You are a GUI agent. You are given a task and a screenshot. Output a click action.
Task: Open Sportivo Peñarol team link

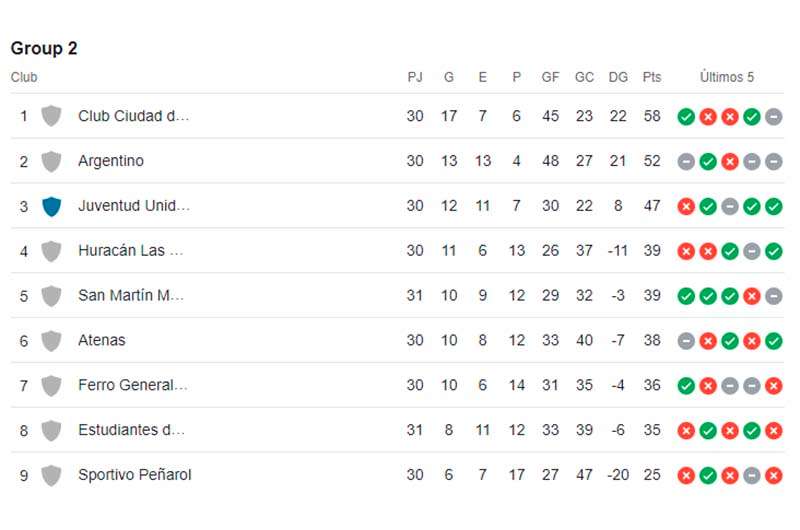[x=134, y=475]
